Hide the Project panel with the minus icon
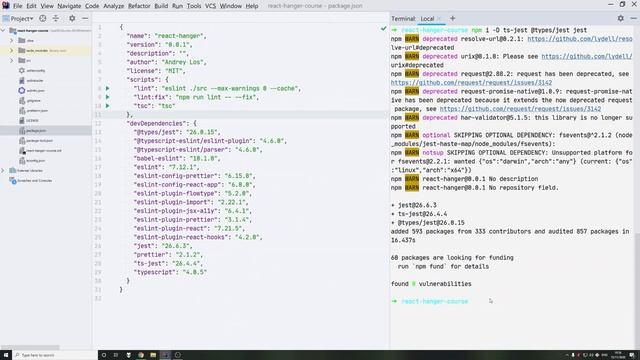The width and height of the screenshot is (640, 360). [x=85, y=18]
